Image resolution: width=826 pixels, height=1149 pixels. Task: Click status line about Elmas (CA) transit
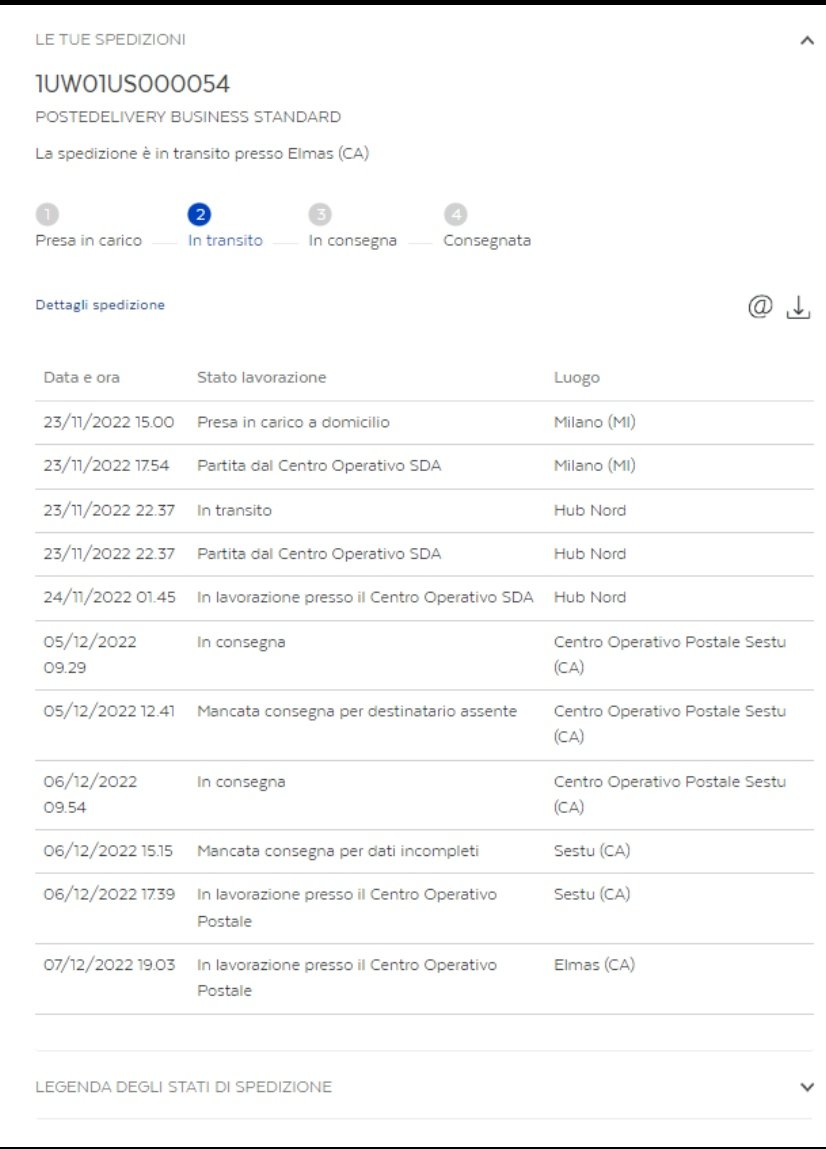pos(202,154)
